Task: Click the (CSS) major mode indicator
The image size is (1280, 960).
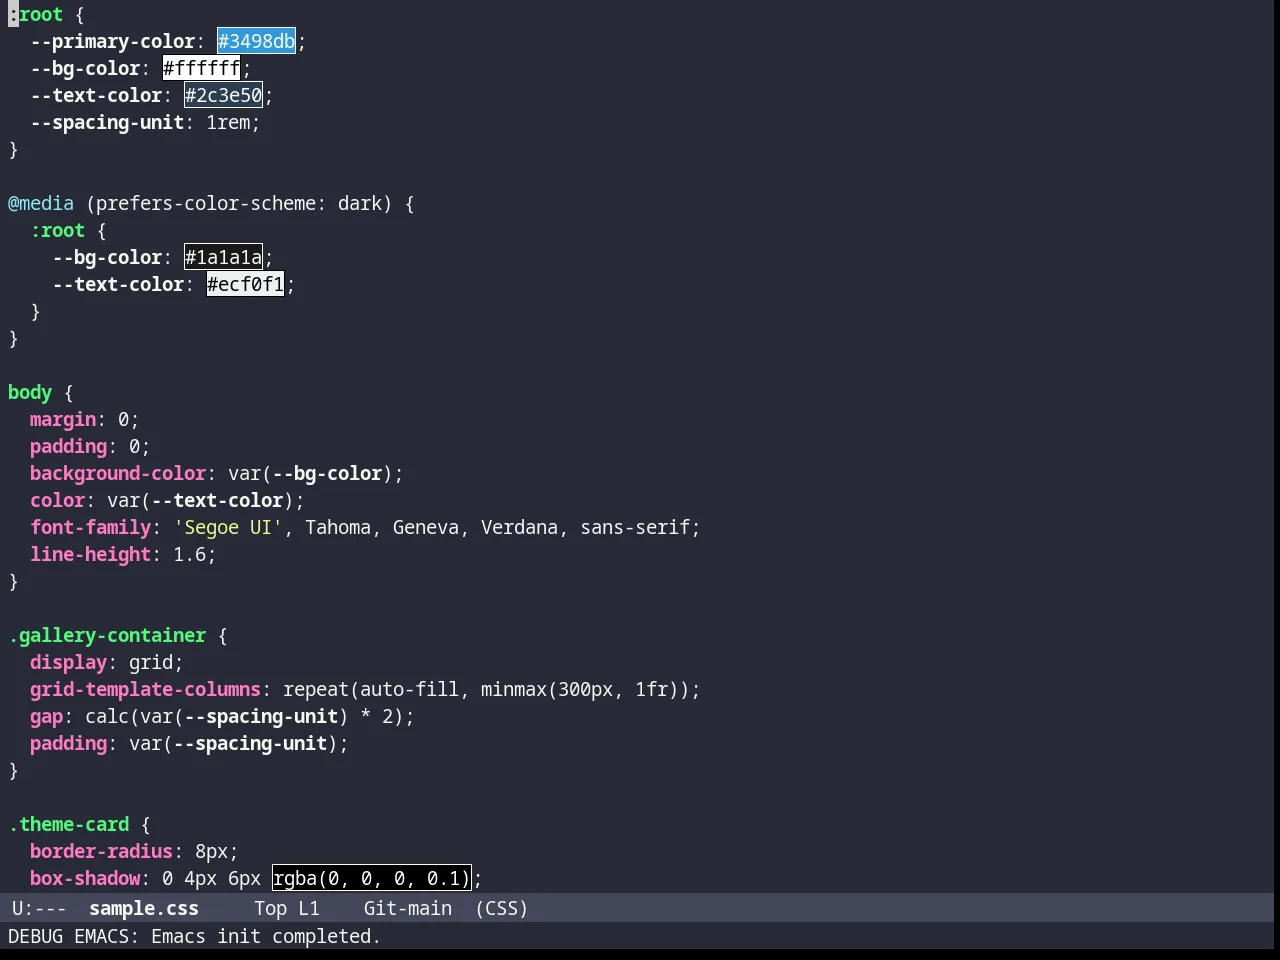Action: (502, 908)
